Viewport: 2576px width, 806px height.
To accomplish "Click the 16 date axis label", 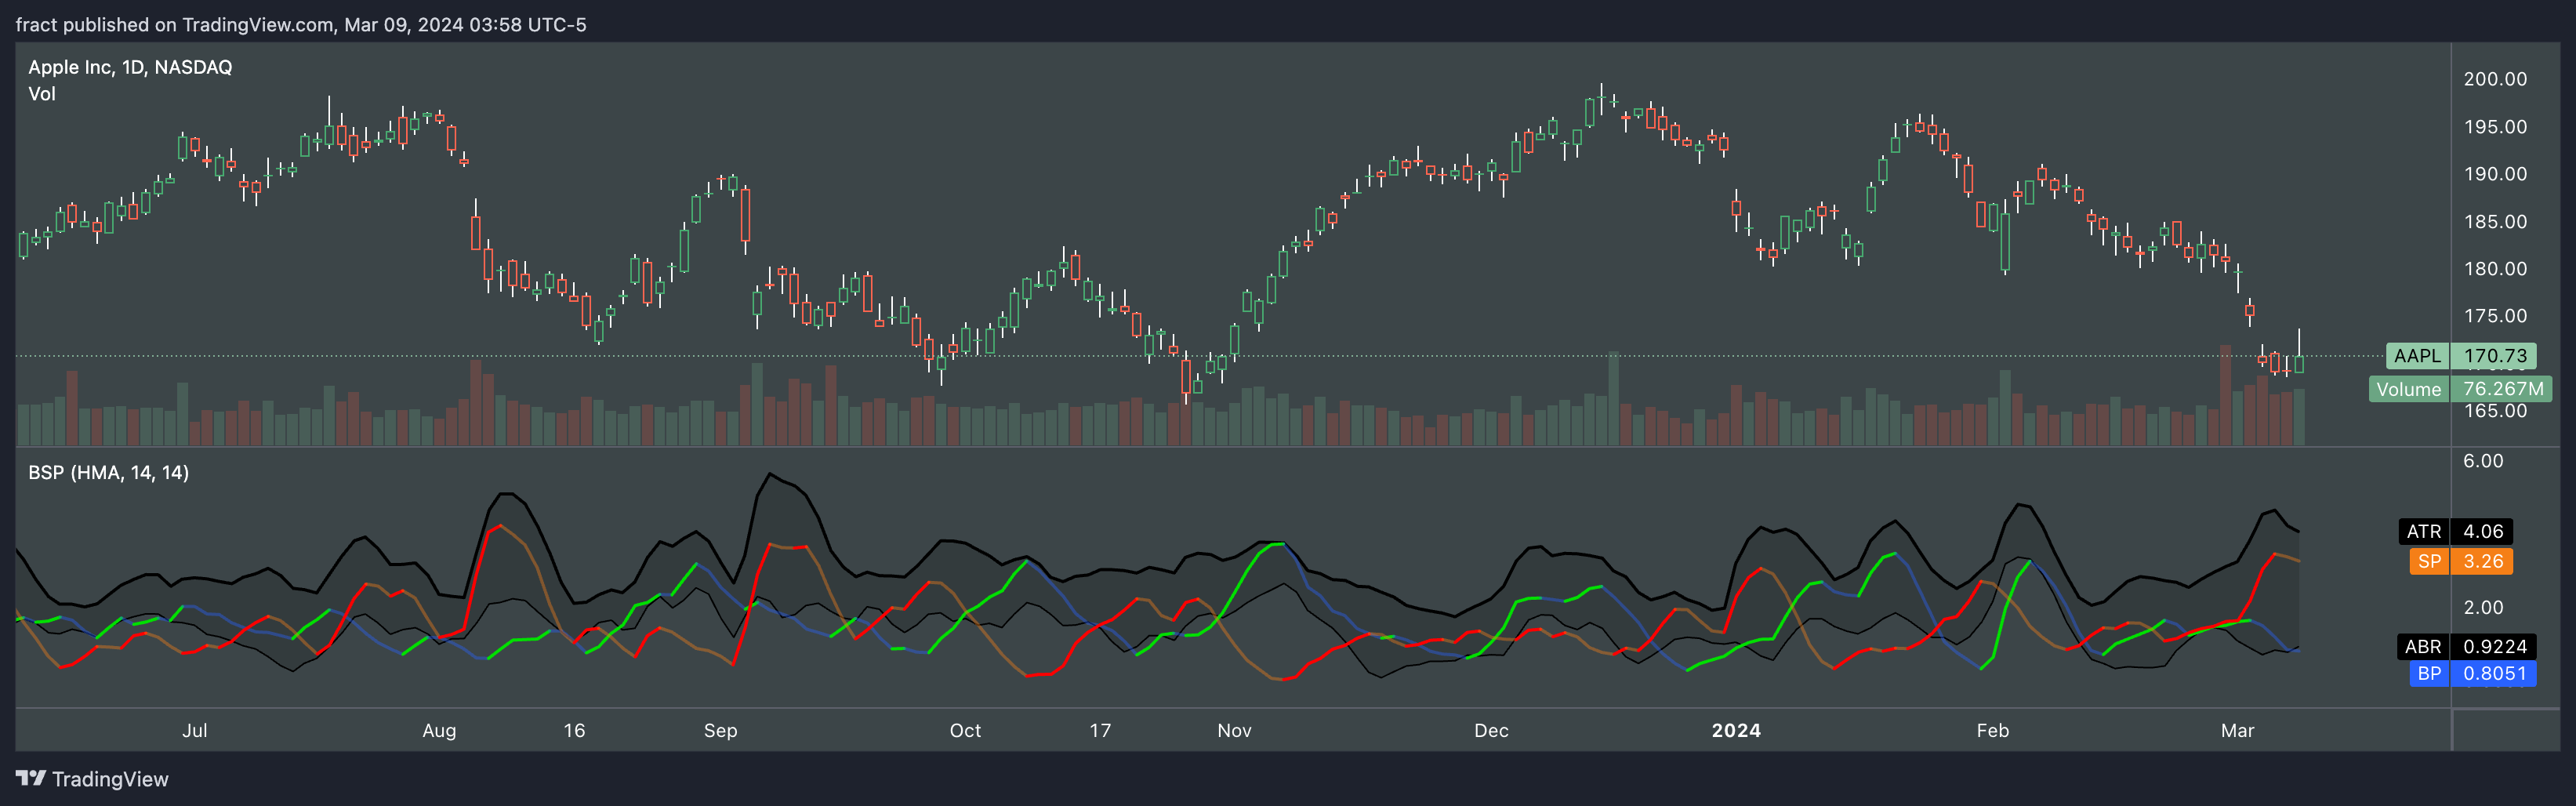I will coord(574,731).
